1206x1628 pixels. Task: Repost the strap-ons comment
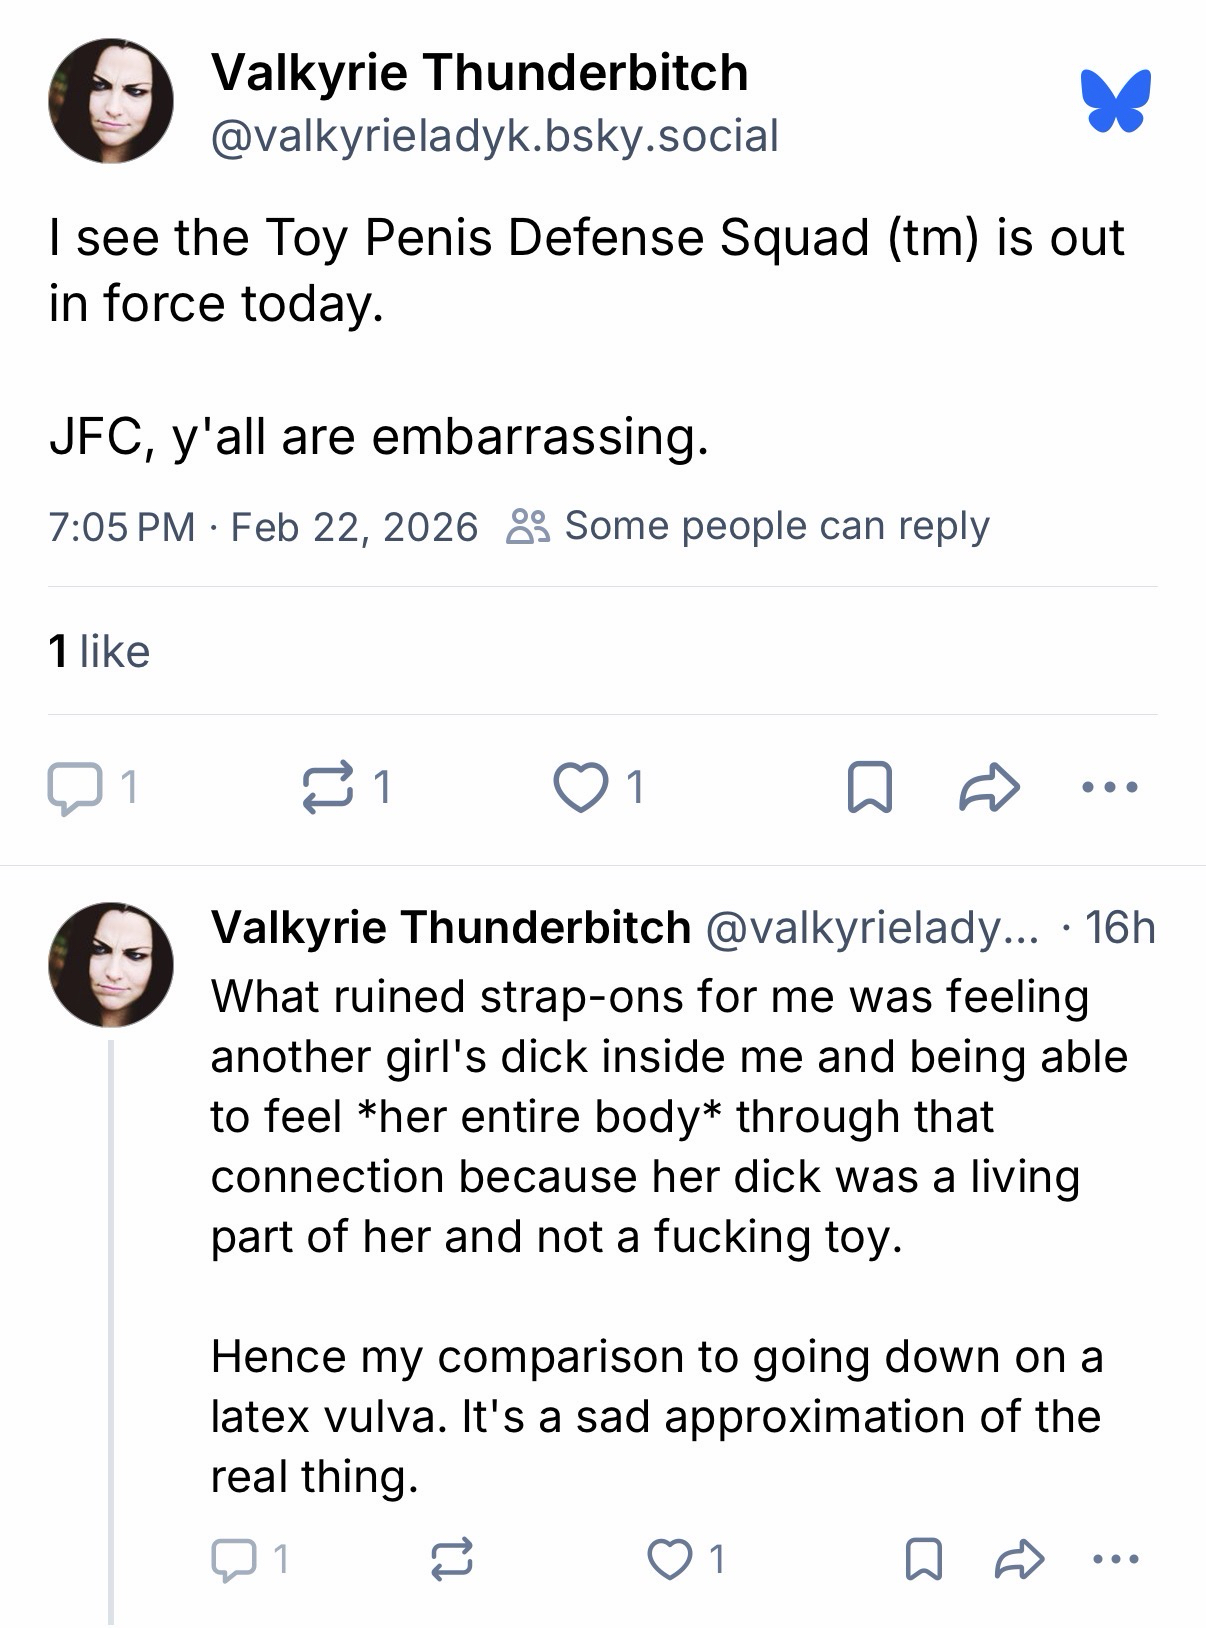[x=451, y=1559]
